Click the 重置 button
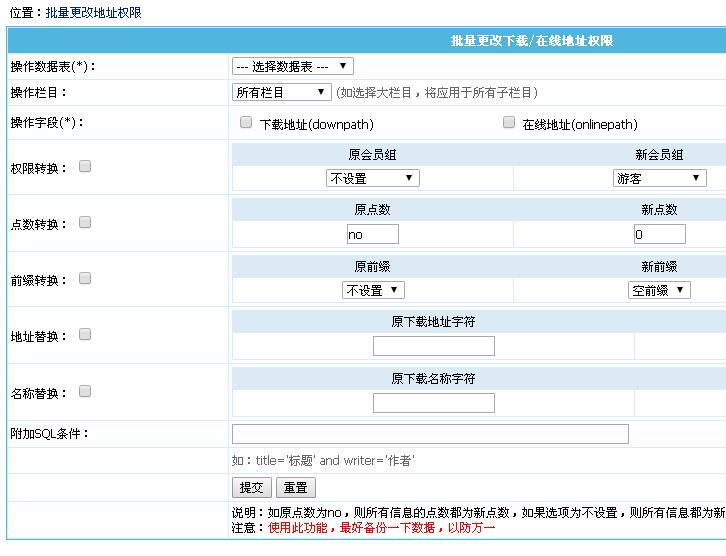 pyautogui.click(x=296, y=487)
